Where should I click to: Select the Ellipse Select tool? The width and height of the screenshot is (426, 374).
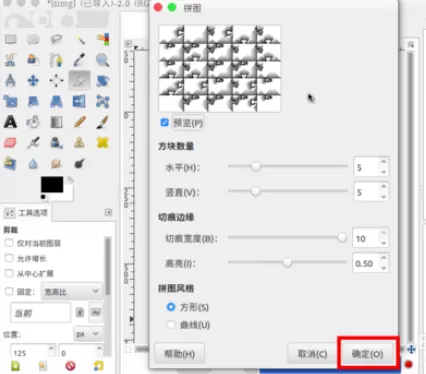coord(33,39)
